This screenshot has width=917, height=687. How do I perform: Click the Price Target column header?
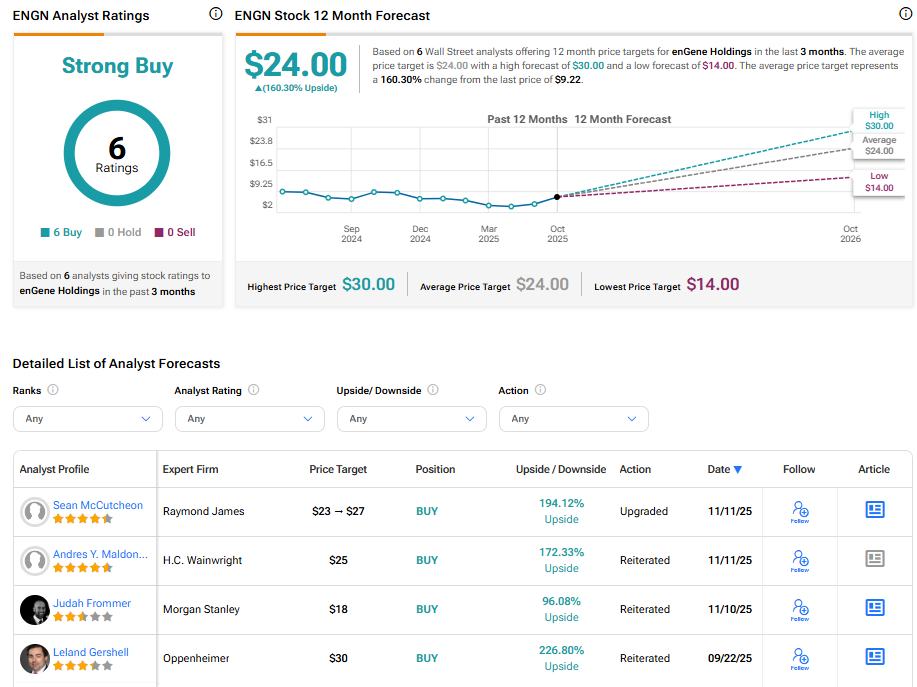point(338,469)
